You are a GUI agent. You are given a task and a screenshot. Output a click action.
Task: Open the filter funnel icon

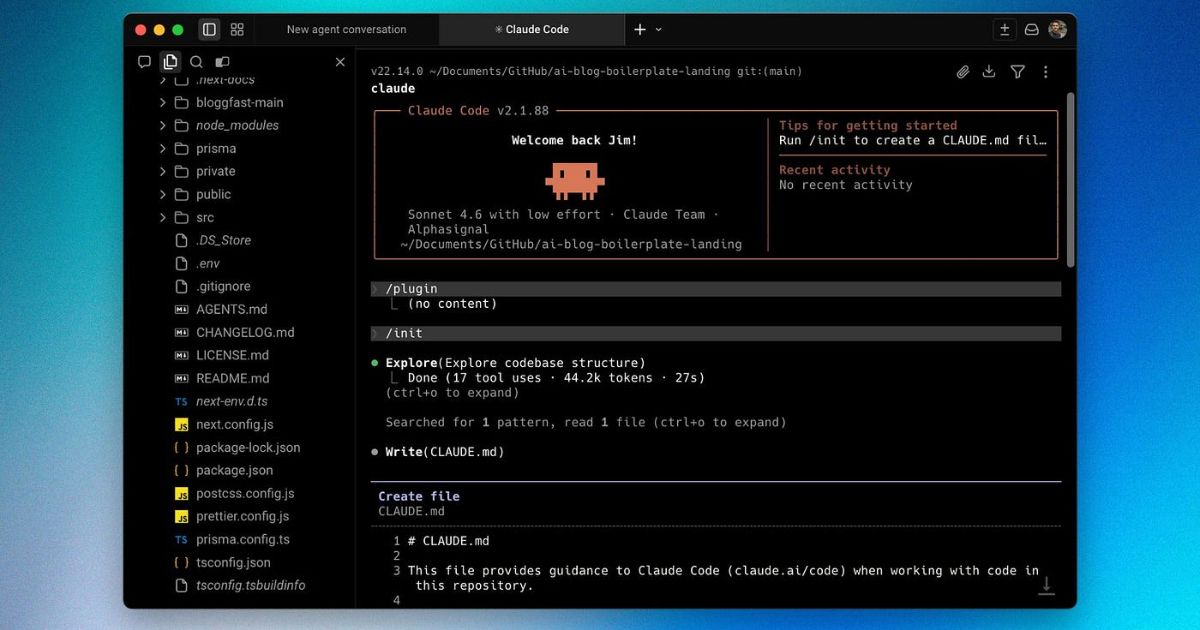1017,72
